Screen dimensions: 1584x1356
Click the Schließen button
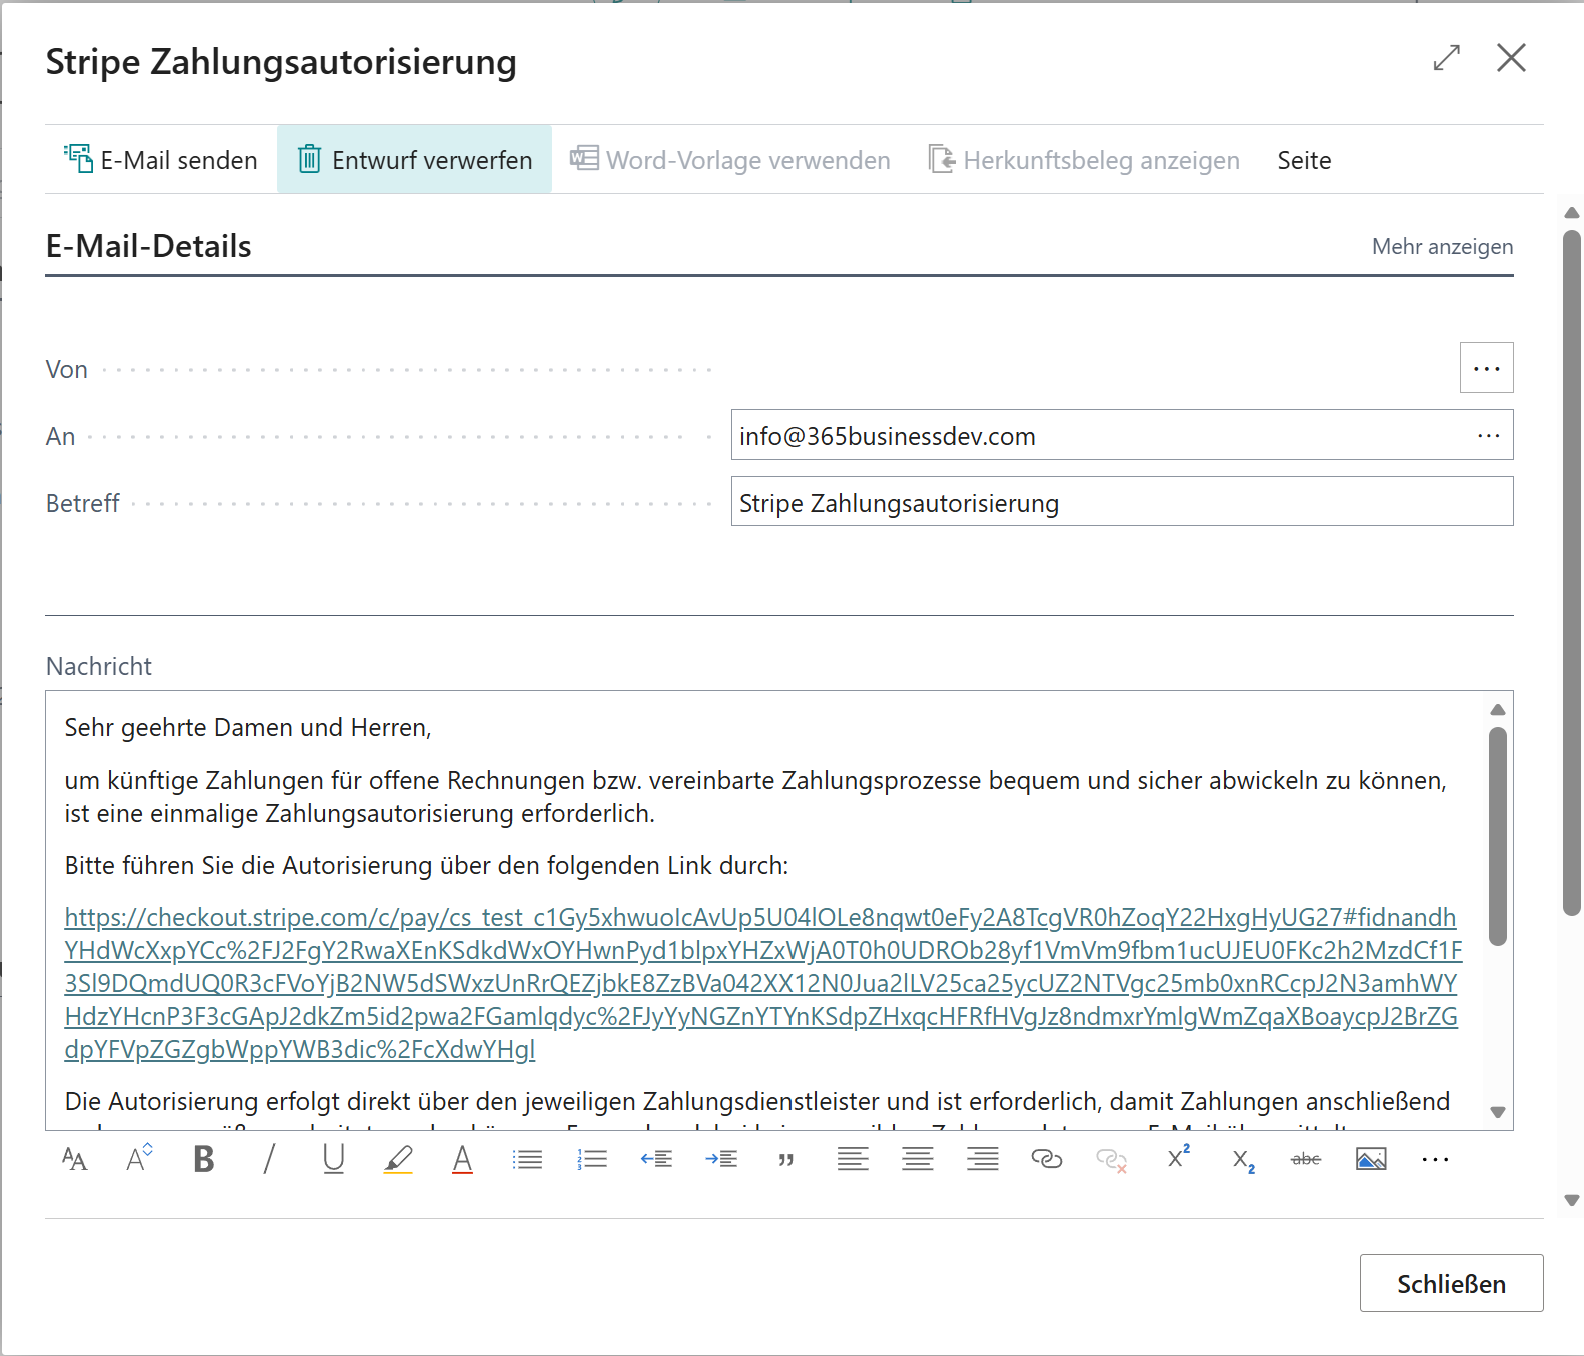tap(1451, 1283)
